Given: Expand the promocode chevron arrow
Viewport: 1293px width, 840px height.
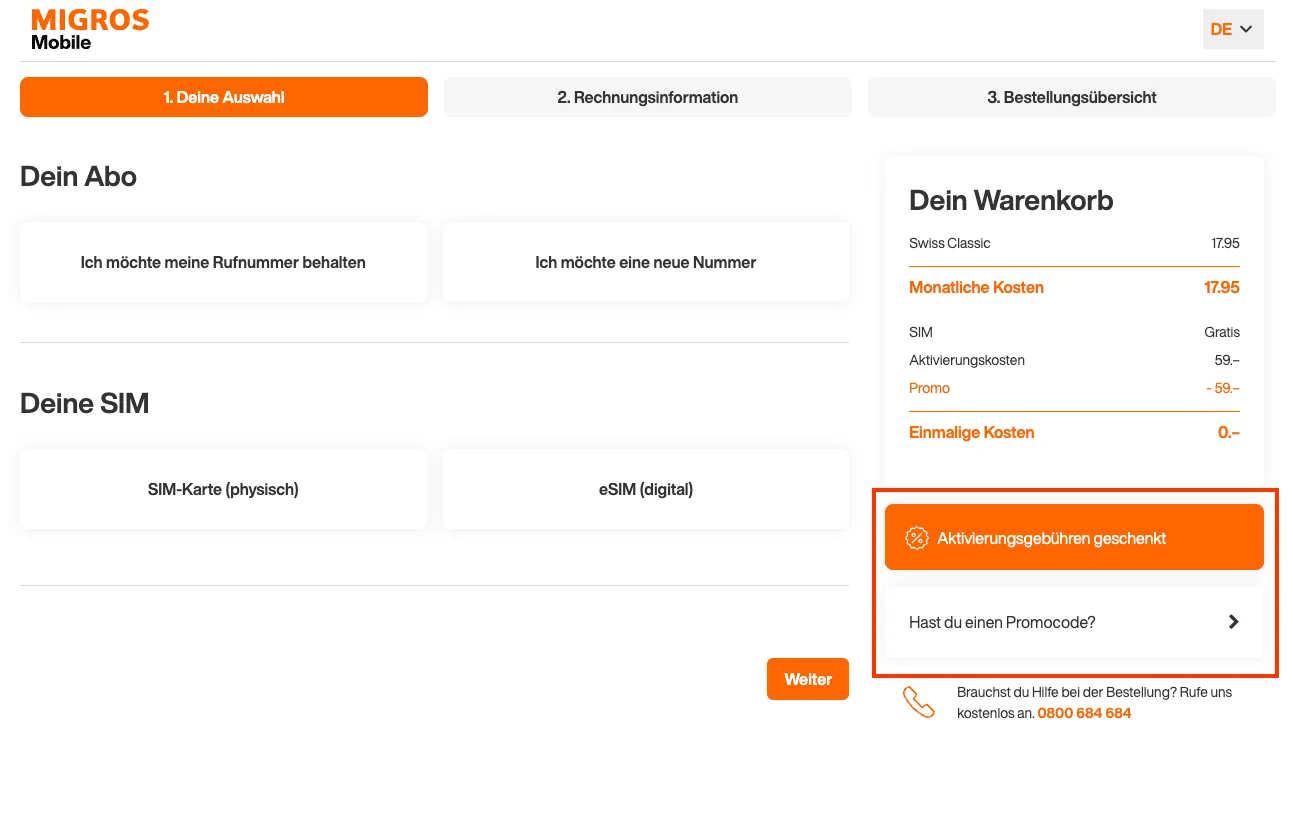Looking at the screenshot, I should click(1234, 622).
